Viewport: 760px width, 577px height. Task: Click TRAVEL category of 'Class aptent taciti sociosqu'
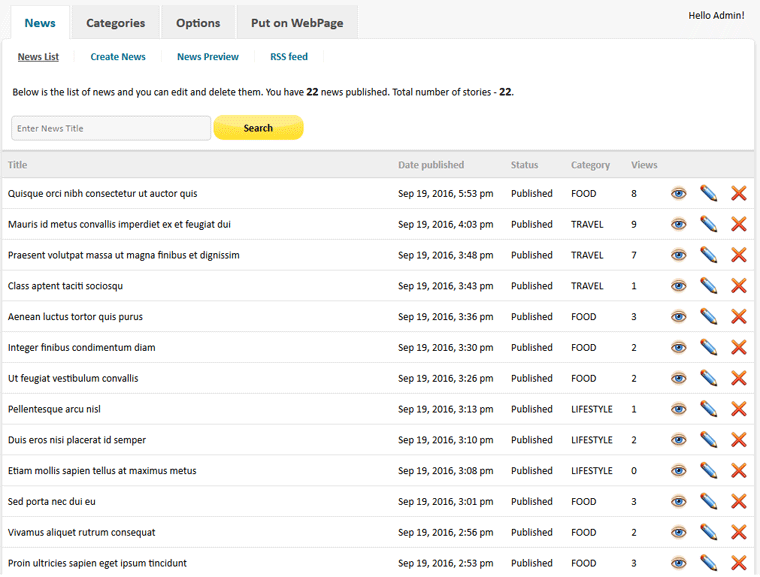pyautogui.click(x=587, y=286)
